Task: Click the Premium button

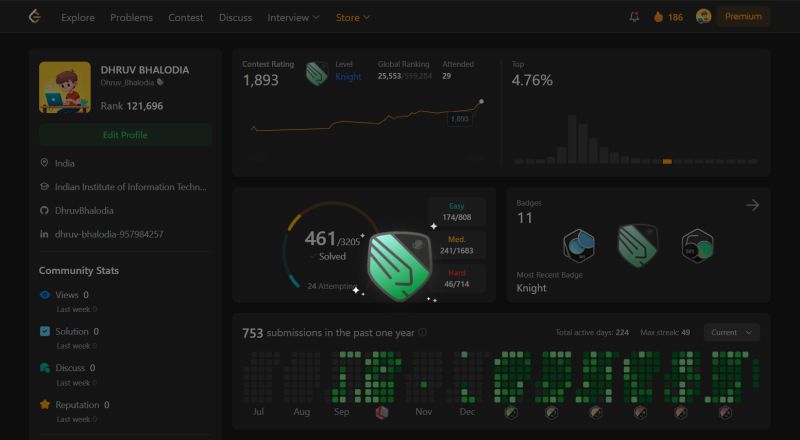Action: (x=743, y=16)
